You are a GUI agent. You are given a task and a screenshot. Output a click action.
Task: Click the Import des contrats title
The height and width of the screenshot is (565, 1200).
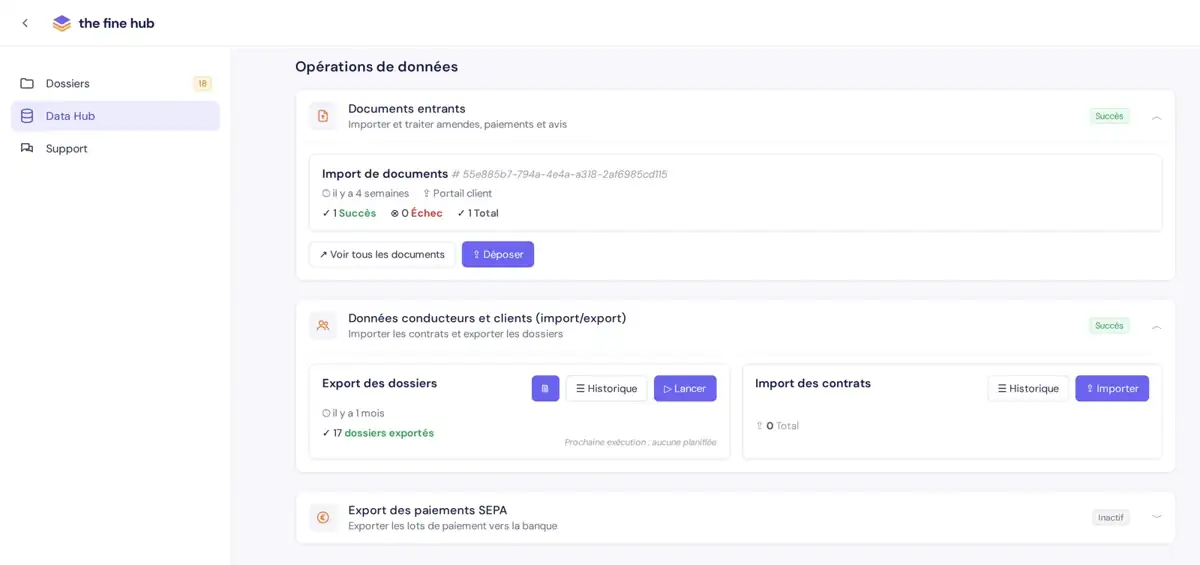point(813,383)
